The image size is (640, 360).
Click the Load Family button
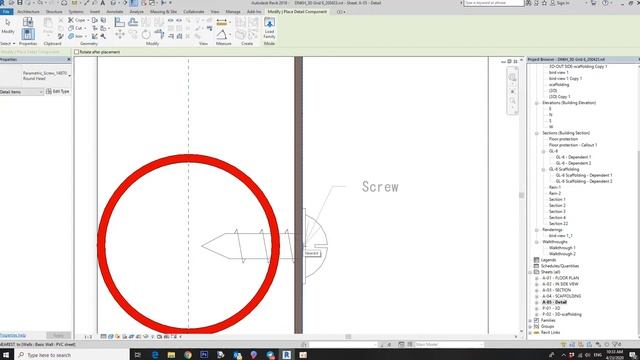[x=269, y=28]
